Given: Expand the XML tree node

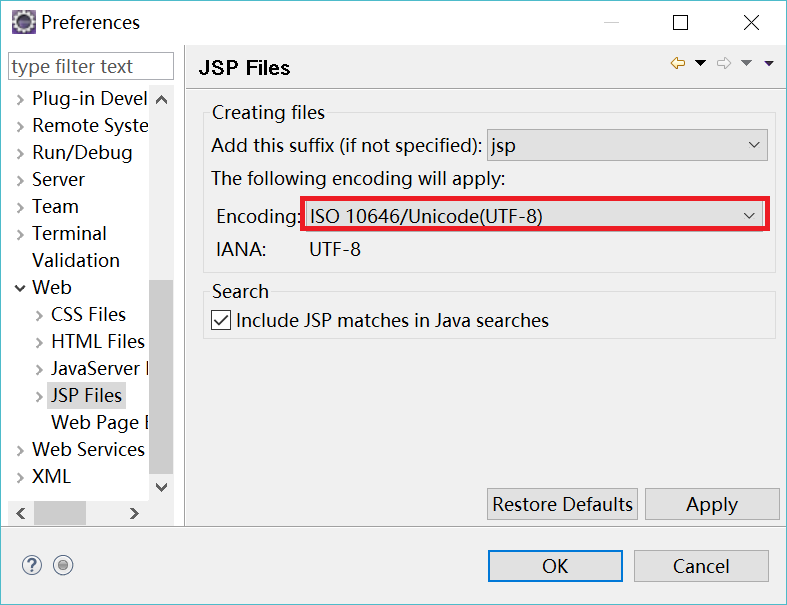Looking at the screenshot, I should pos(20,477).
